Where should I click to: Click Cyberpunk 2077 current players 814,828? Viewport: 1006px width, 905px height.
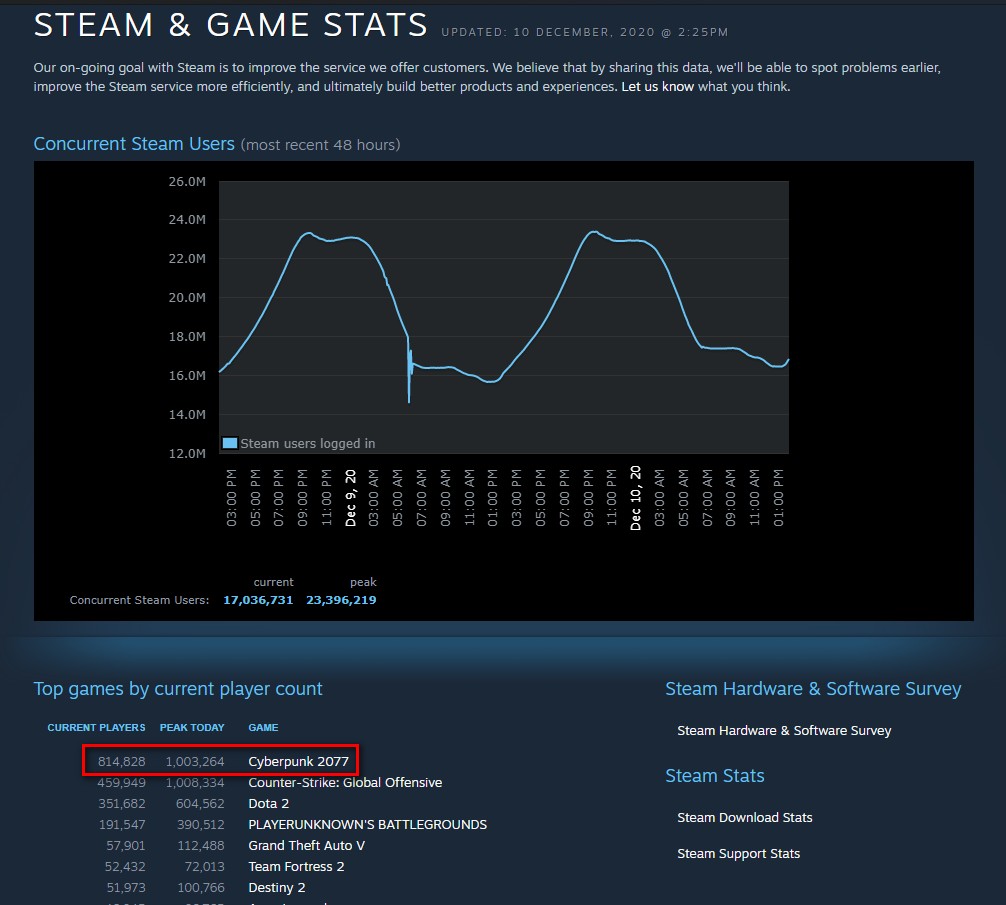tap(122, 761)
